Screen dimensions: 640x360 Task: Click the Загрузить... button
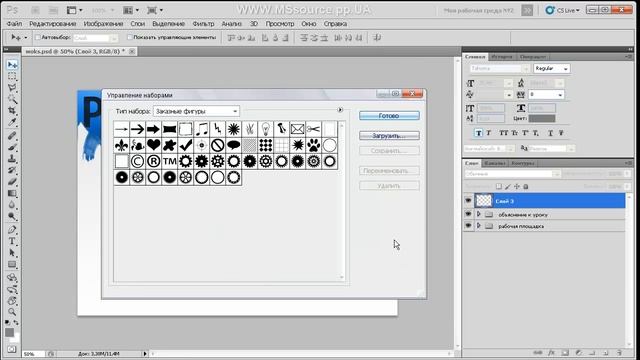[389, 136]
